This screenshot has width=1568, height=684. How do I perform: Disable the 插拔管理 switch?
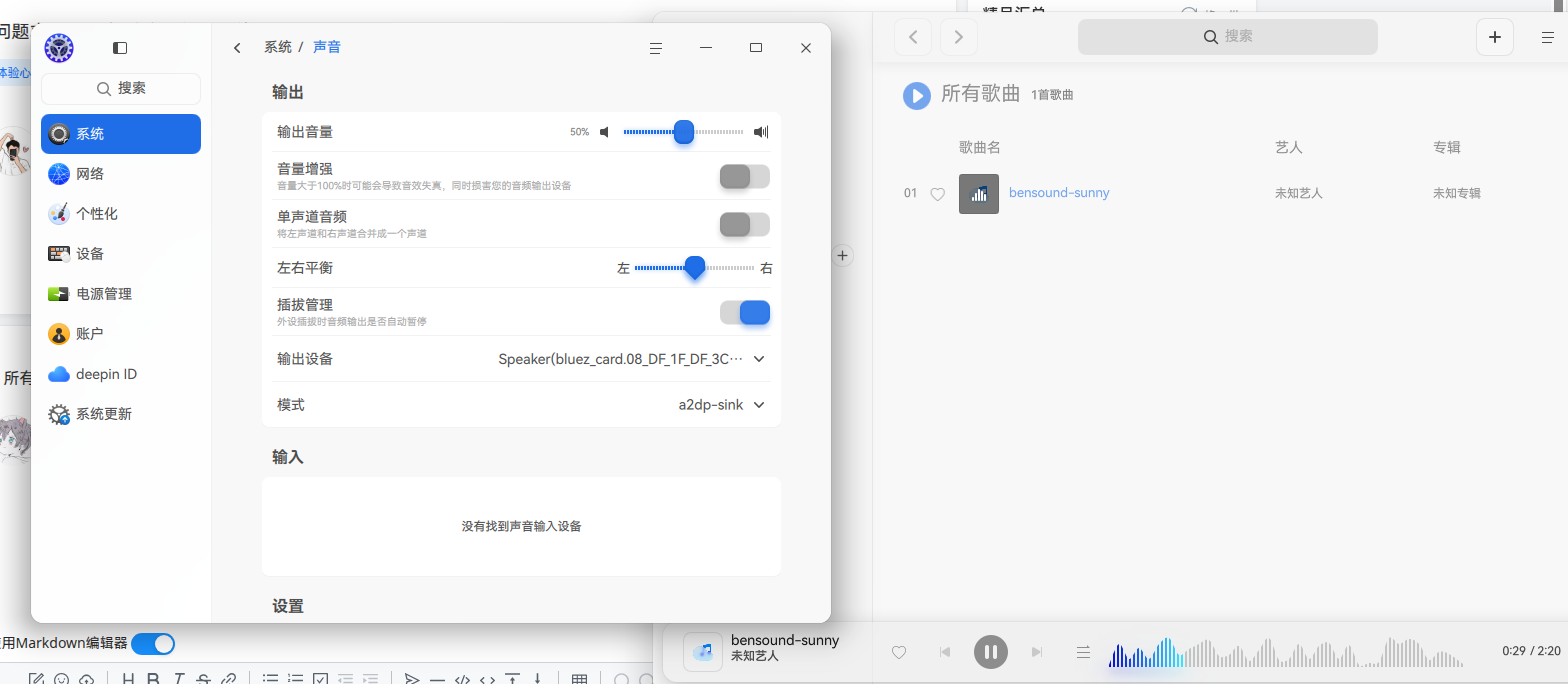coord(745,313)
